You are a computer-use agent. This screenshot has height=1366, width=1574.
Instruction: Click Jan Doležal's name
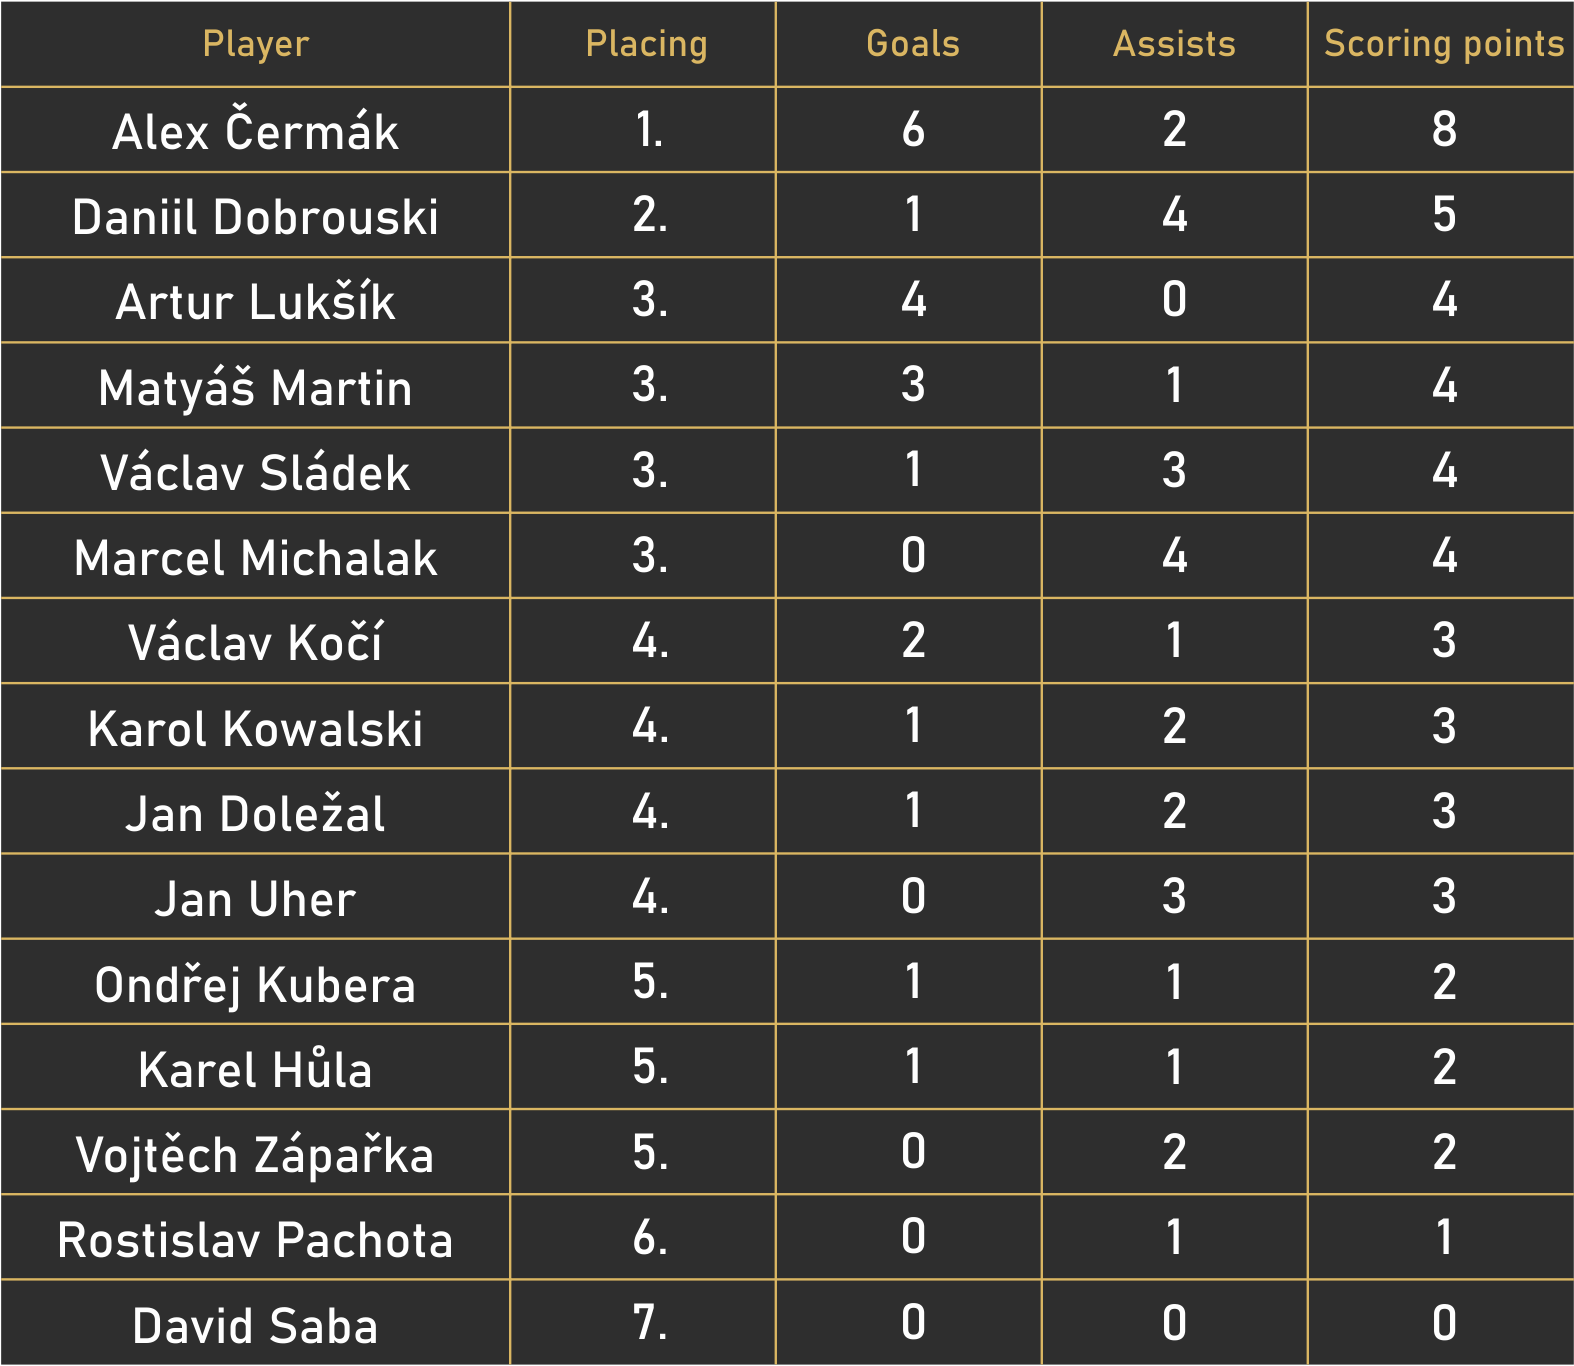click(x=255, y=813)
